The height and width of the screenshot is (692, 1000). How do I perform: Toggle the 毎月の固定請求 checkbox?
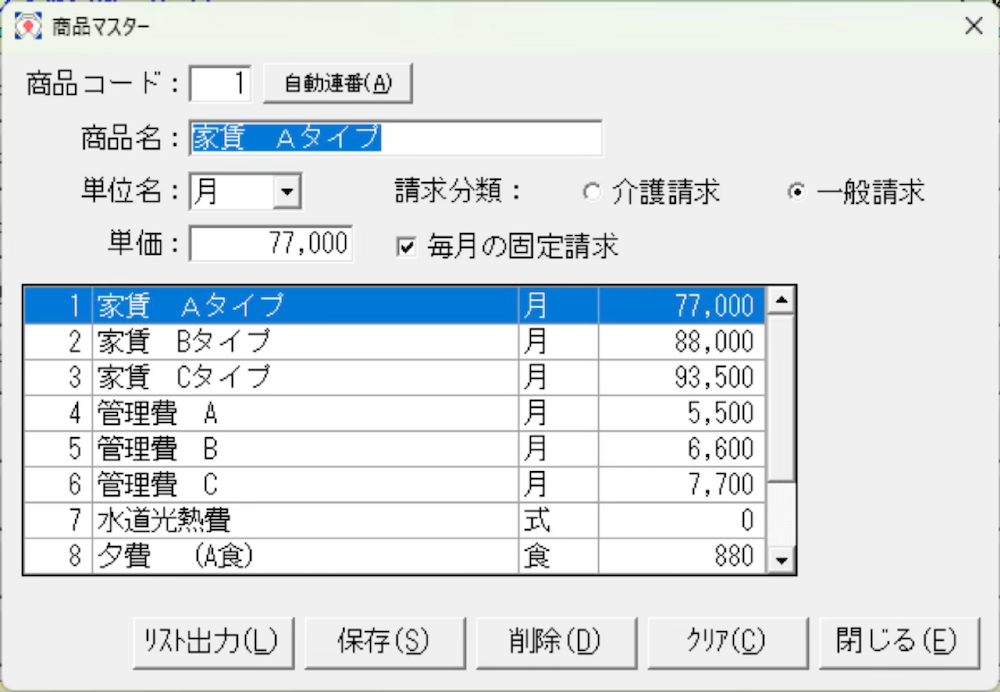[406, 247]
